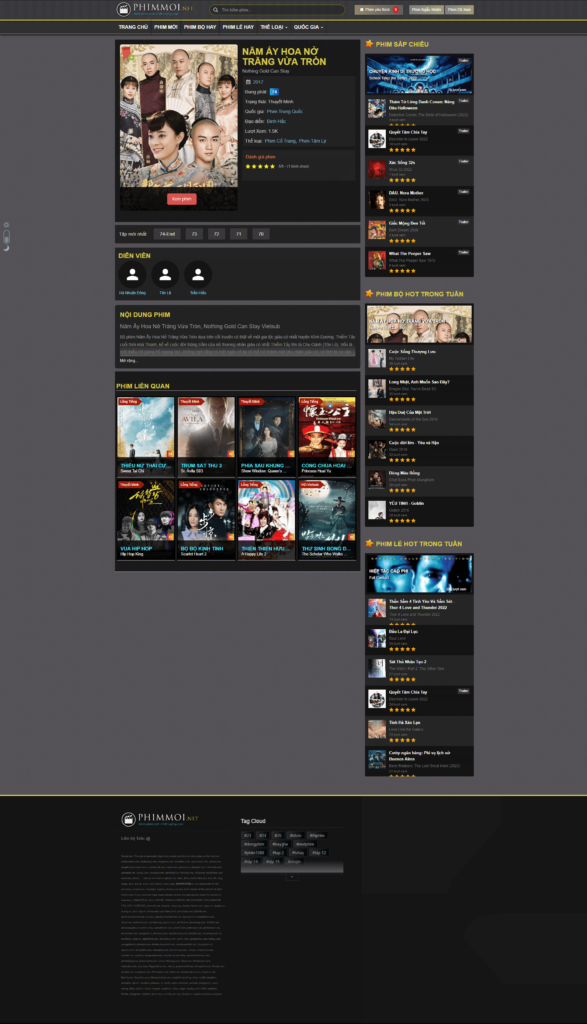Viewport: 587px width, 1024px height.
Task: Expand the Thể Loại dropdown menu
Action: coord(274,27)
